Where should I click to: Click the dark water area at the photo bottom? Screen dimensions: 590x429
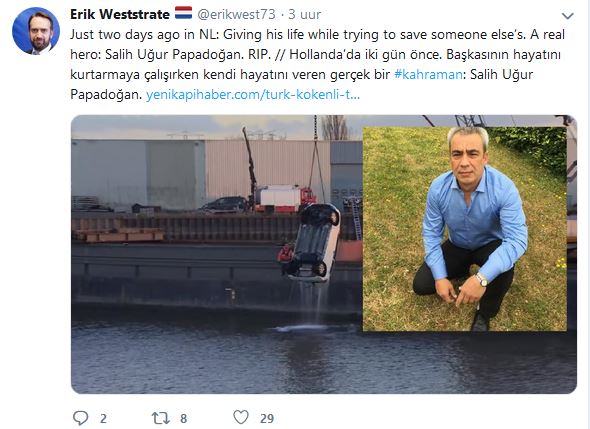point(324,361)
